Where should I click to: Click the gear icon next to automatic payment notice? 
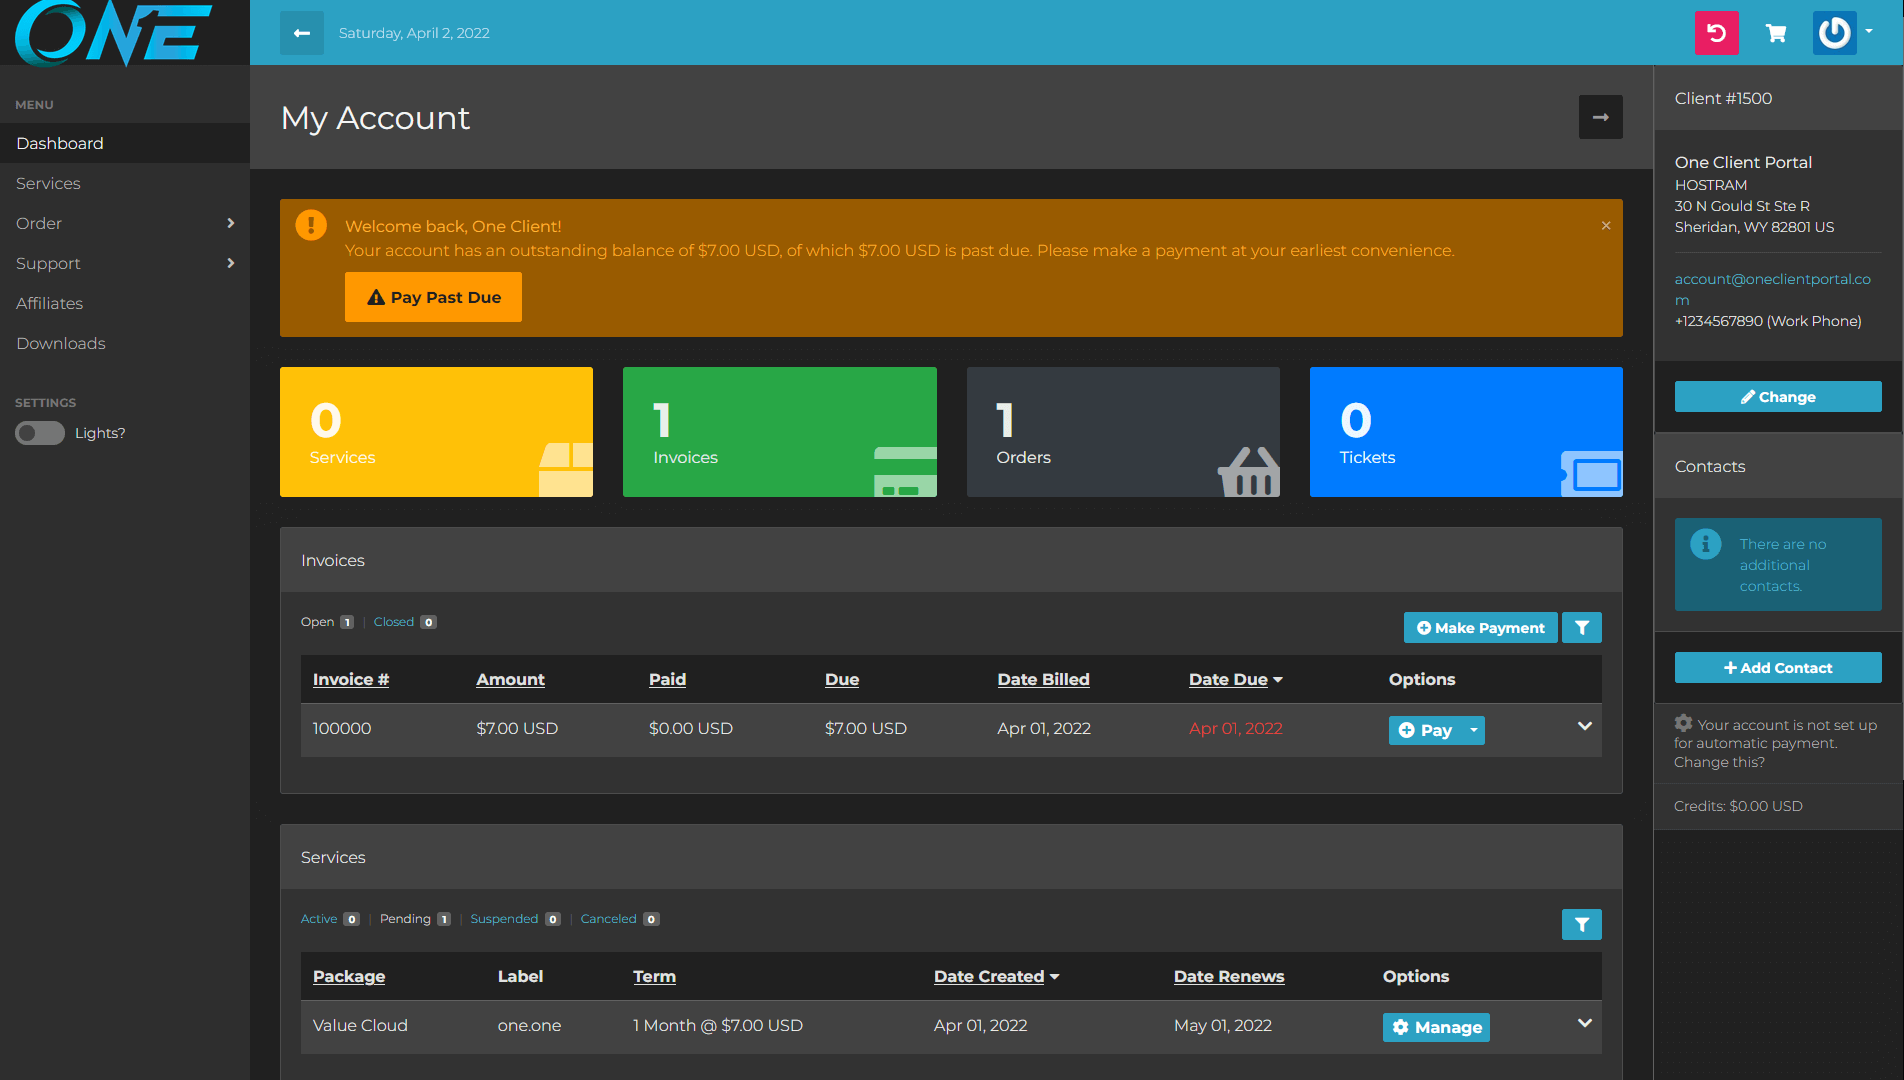click(x=1683, y=723)
